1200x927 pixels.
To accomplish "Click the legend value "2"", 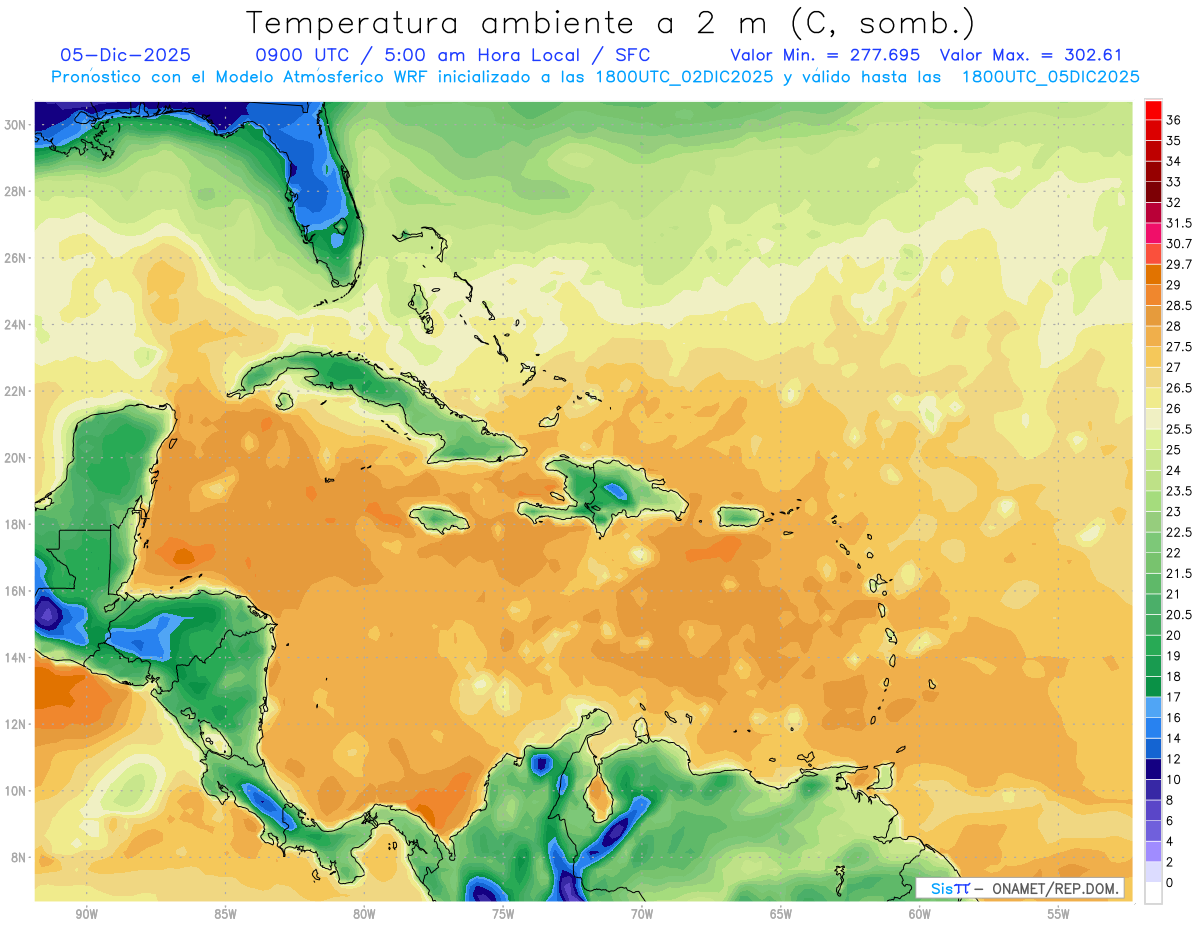I will [x=1170, y=862].
